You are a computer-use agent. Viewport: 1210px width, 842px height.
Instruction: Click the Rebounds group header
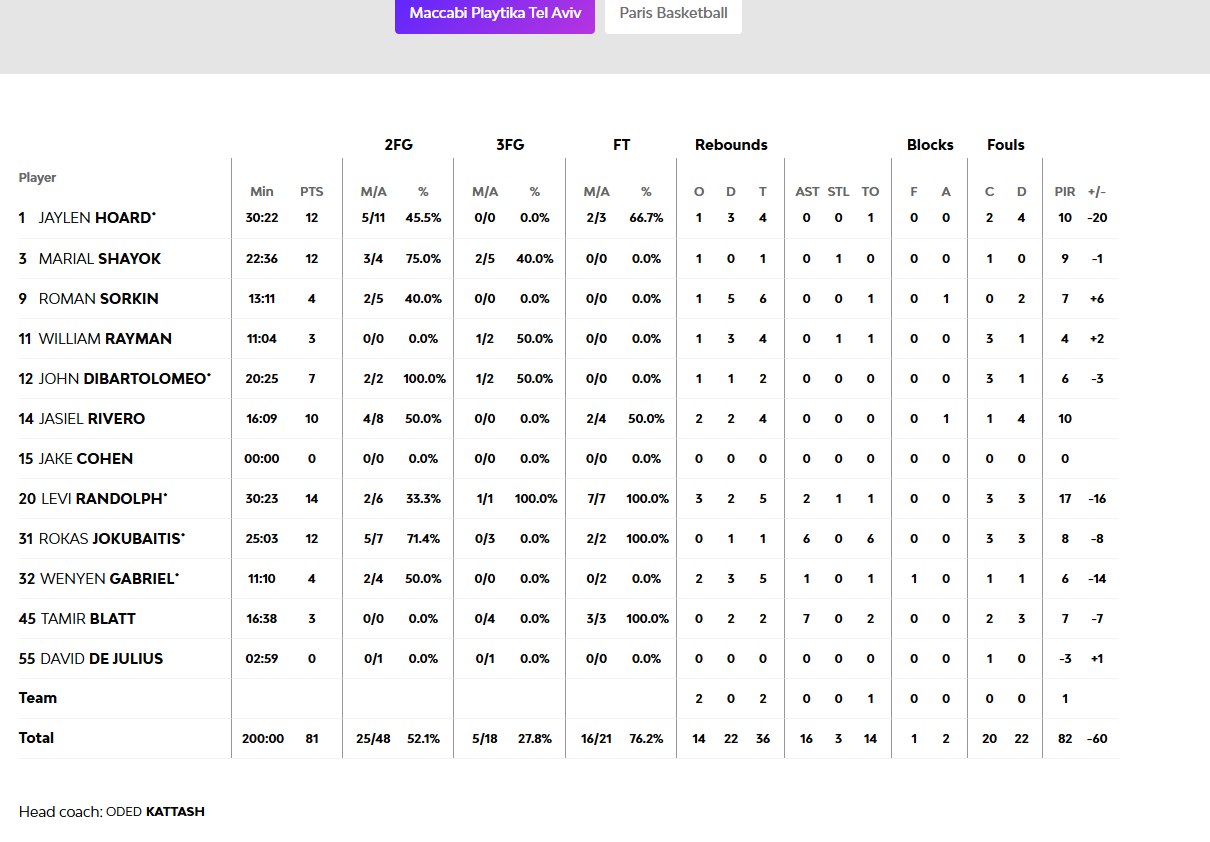tap(731, 145)
